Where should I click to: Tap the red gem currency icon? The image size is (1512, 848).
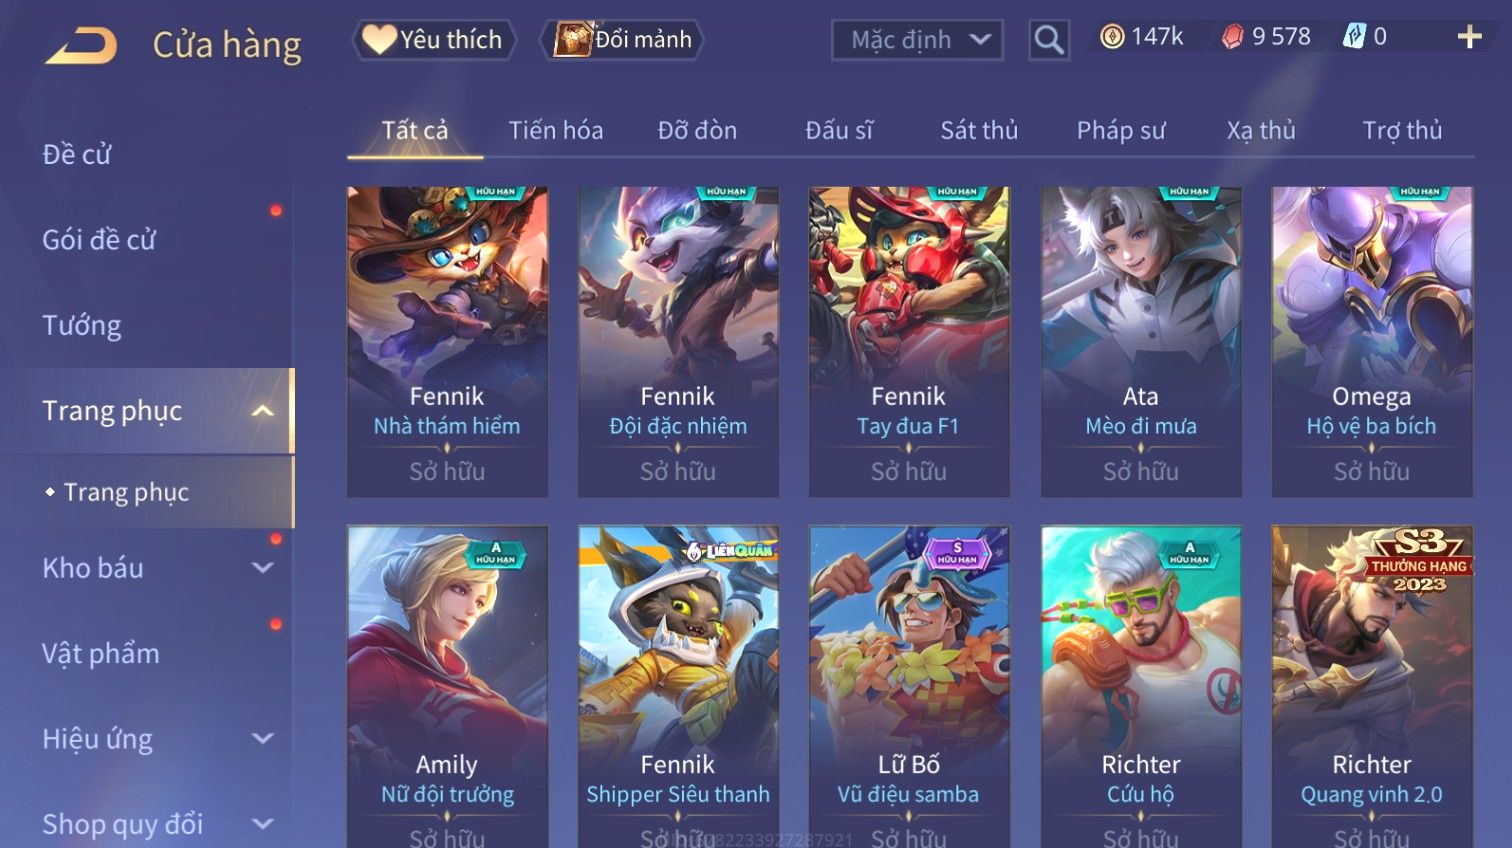1233,37
